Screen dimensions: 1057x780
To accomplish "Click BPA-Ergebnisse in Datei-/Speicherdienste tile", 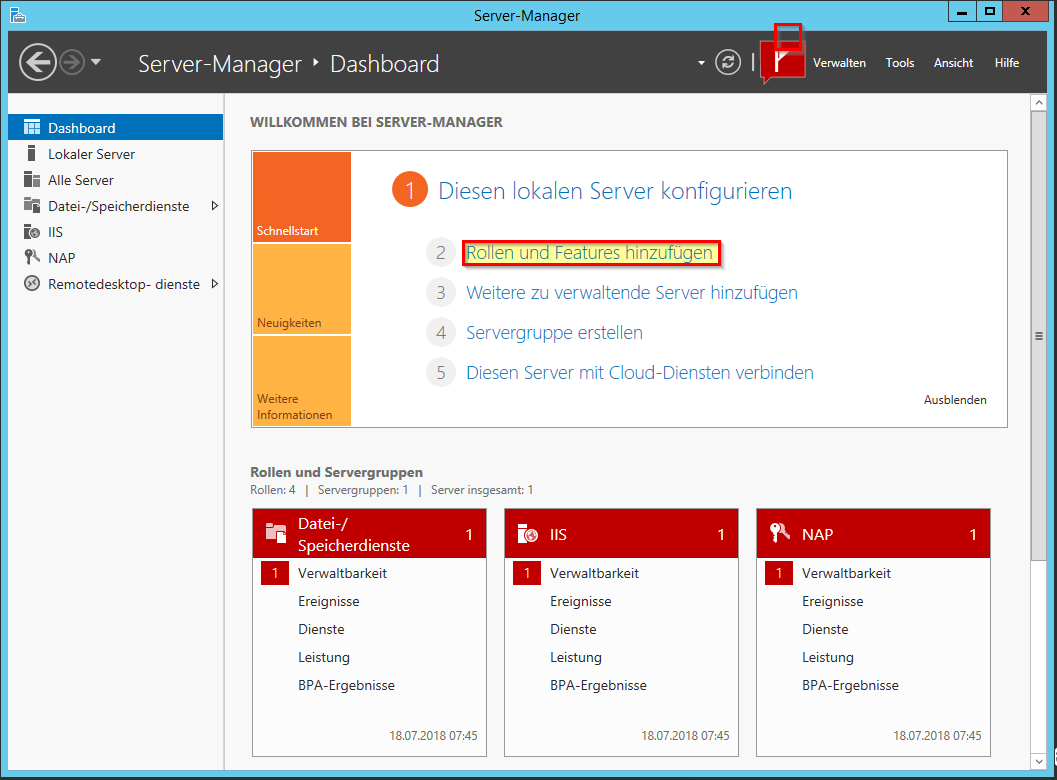I will 346,685.
